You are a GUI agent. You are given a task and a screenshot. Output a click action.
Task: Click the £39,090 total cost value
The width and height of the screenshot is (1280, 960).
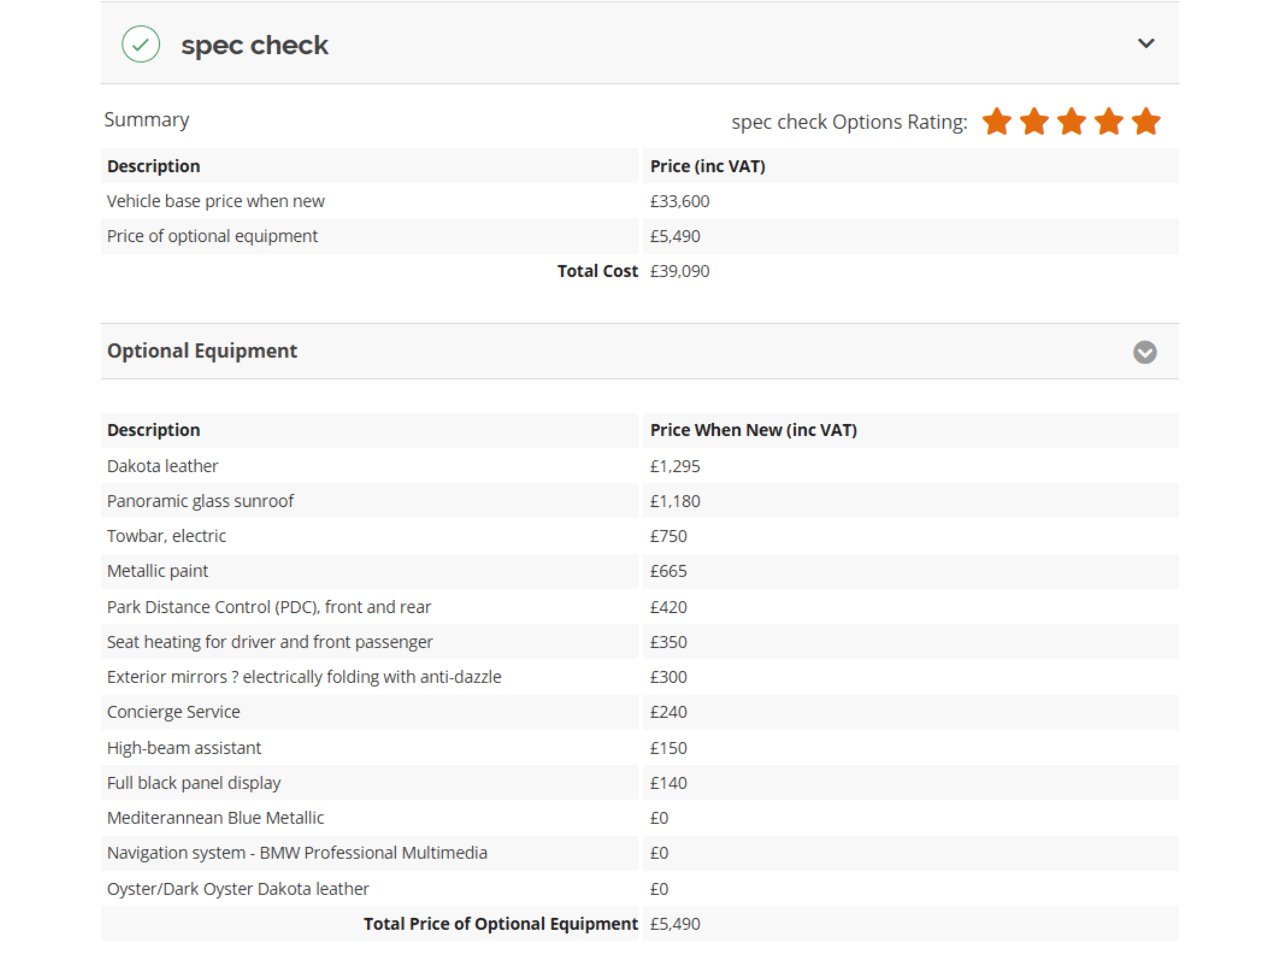pyautogui.click(x=680, y=271)
